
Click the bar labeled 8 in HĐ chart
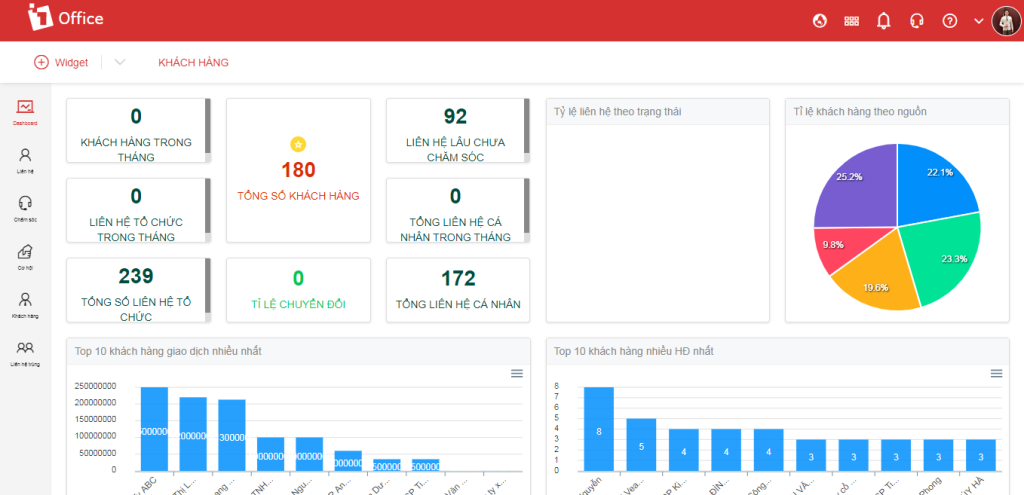tap(599, 429)
